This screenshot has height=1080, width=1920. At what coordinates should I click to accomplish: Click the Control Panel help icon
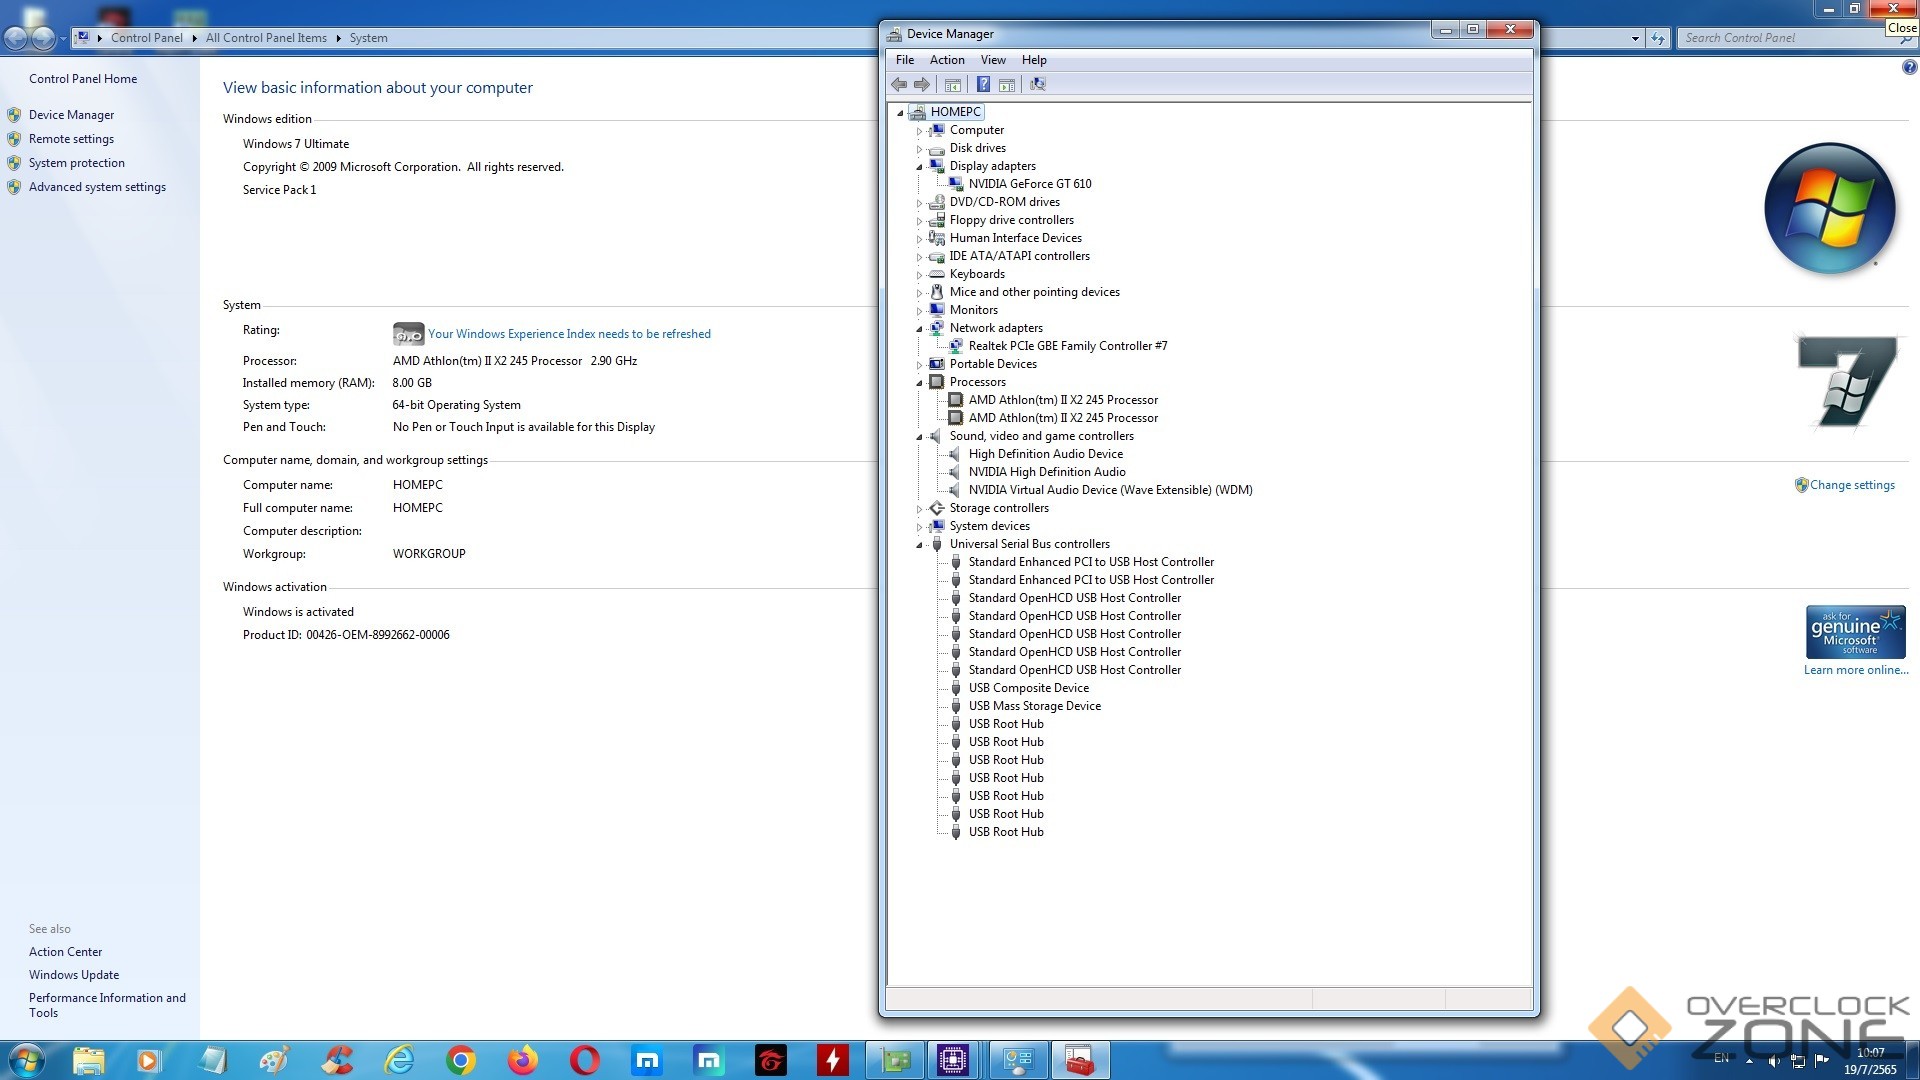(1909, 68)
